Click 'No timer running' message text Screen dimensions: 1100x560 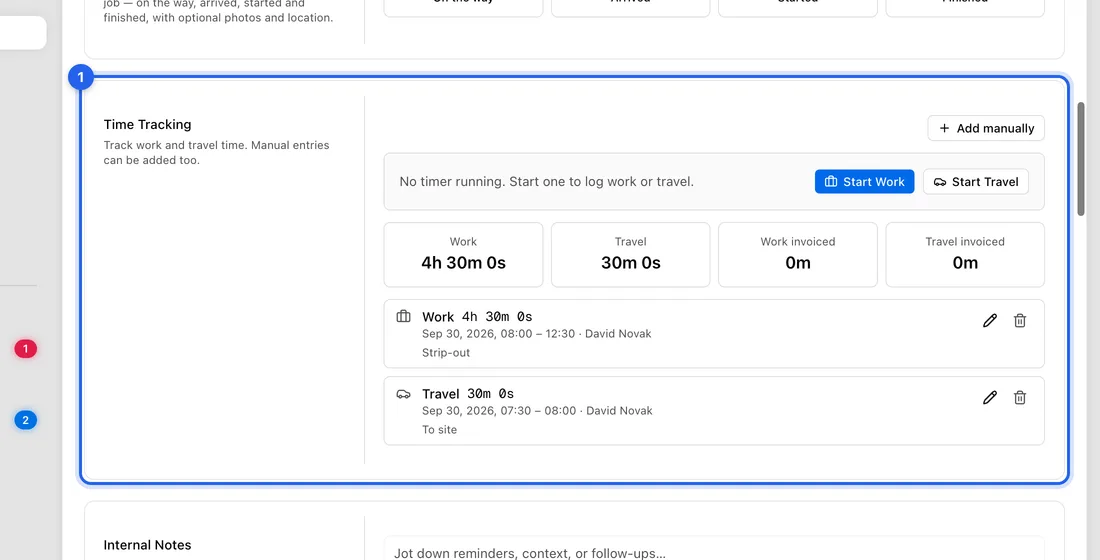546,182
